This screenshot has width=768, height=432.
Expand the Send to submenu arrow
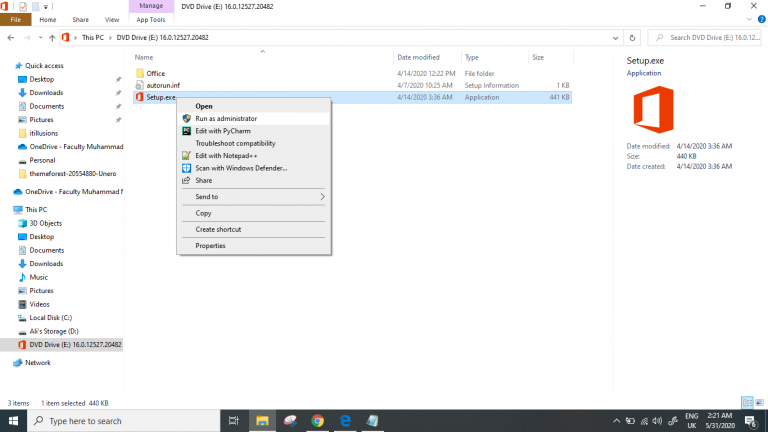322,196
